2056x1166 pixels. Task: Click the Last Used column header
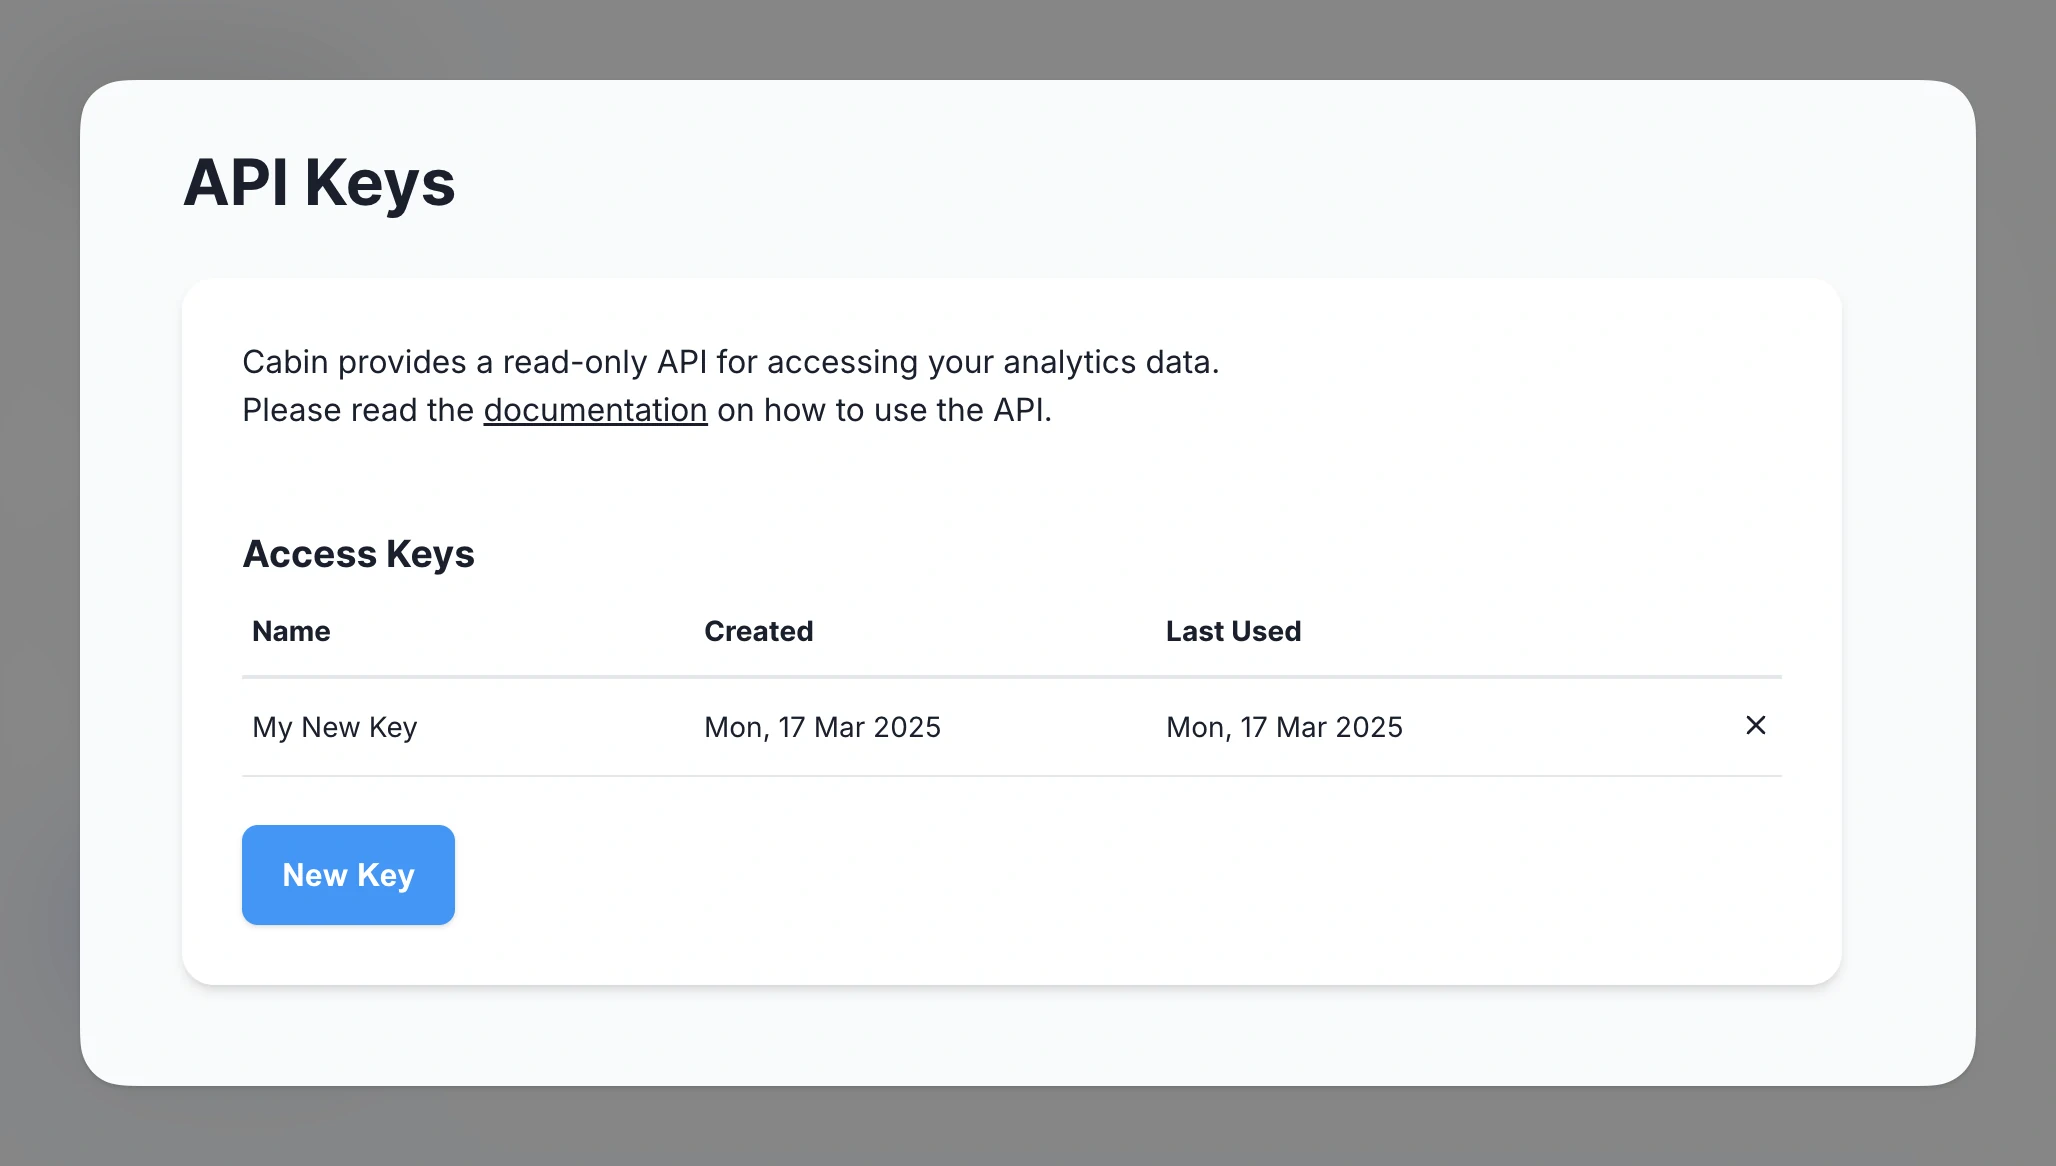[1233, 631]
